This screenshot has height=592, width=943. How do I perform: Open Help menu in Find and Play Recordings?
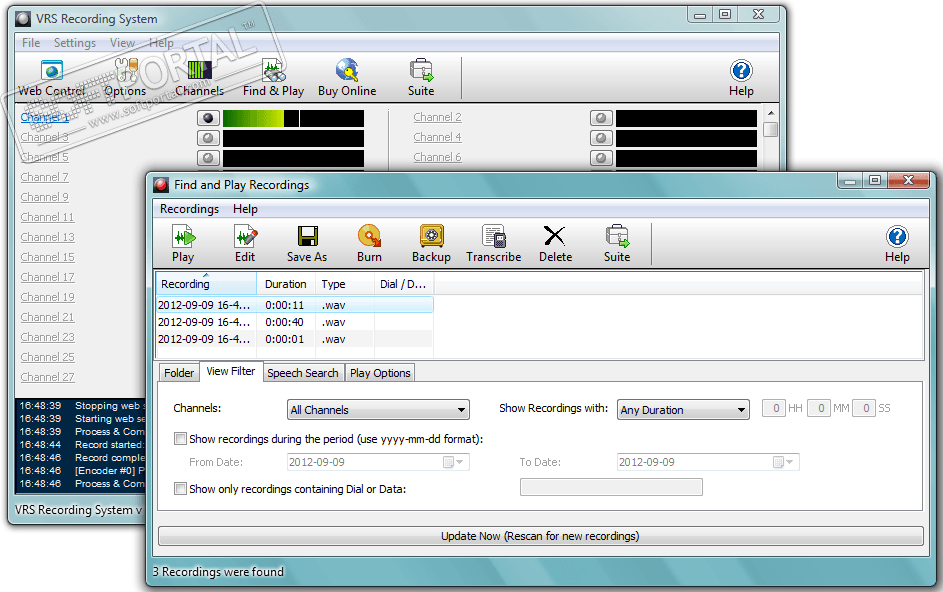245,209
